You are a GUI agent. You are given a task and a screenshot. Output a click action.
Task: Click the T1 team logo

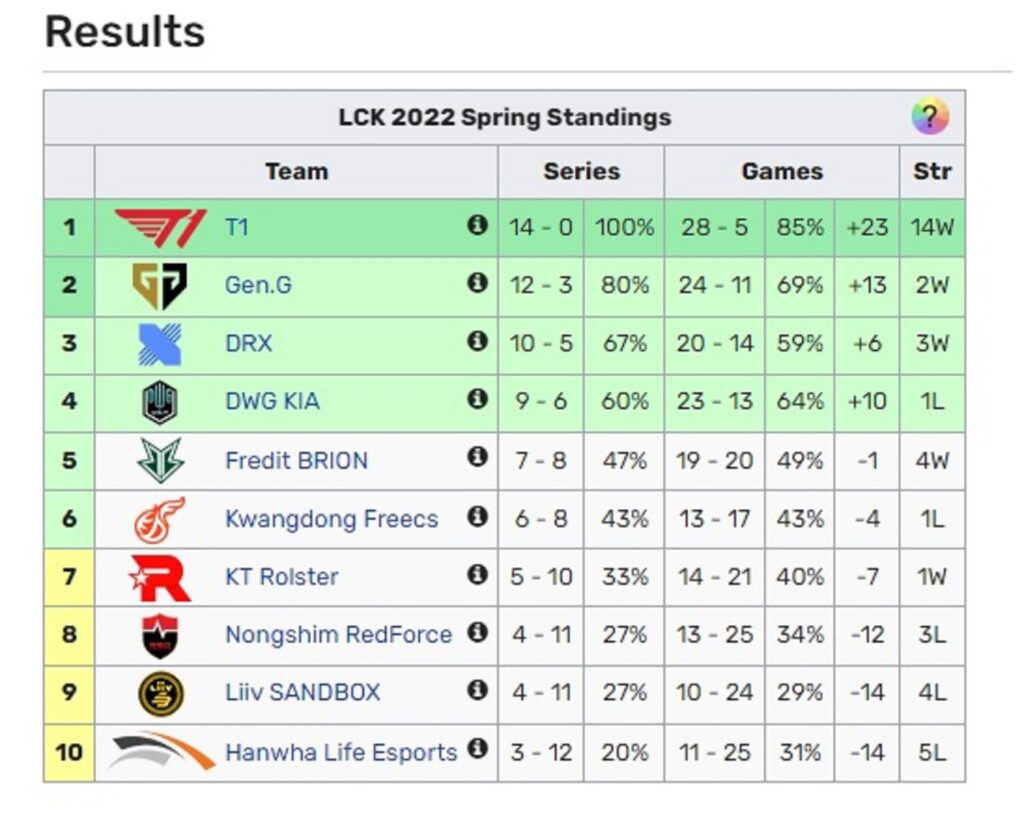pyautogui.click(x=160, y=228)
